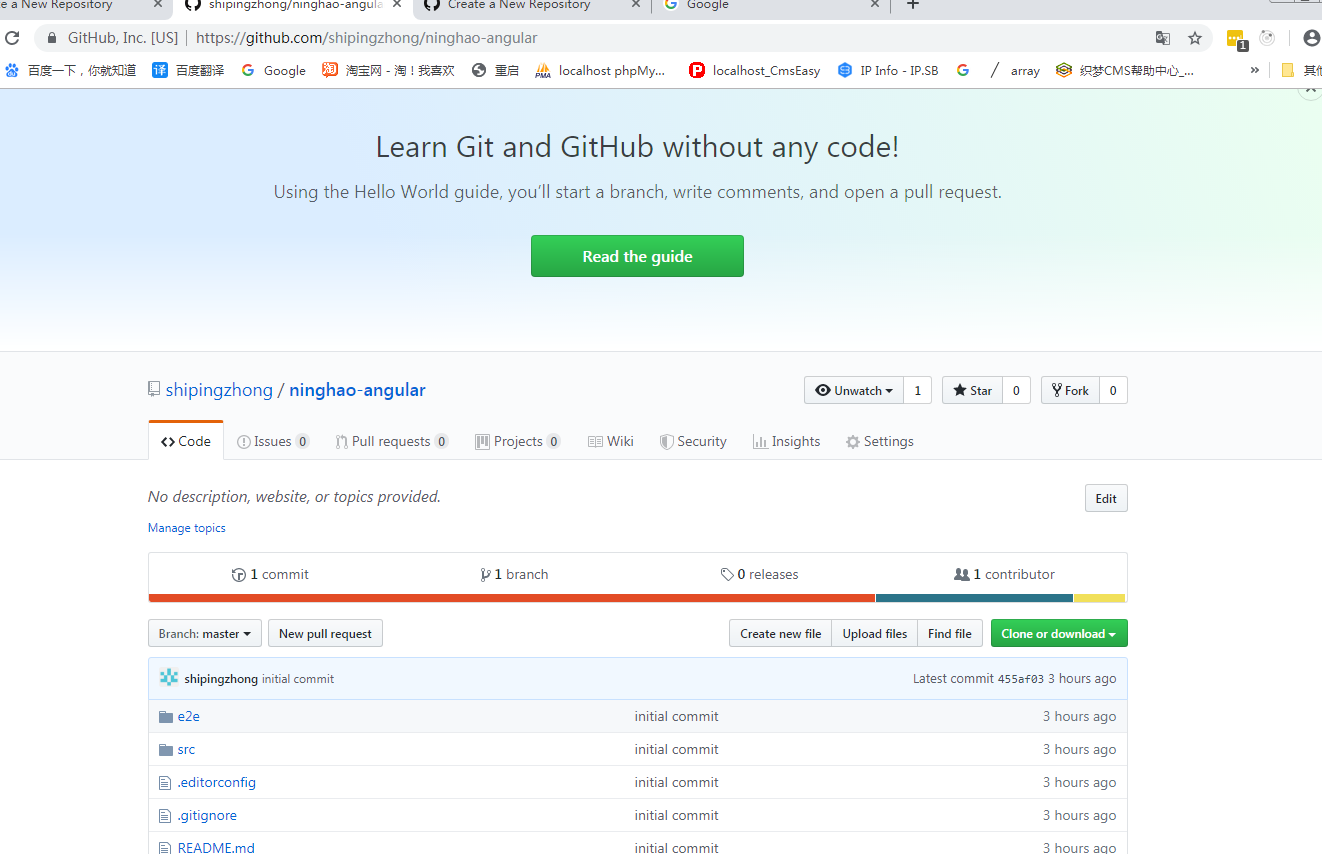The image size is (1322, 854).
Task: Click the padlock site info icon
Action: (52, 38)
